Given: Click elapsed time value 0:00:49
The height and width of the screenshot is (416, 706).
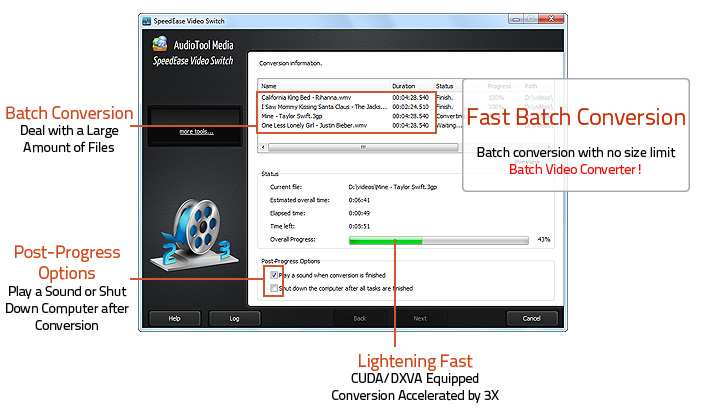Looking at the screenshot, I should tap(359, 213).
